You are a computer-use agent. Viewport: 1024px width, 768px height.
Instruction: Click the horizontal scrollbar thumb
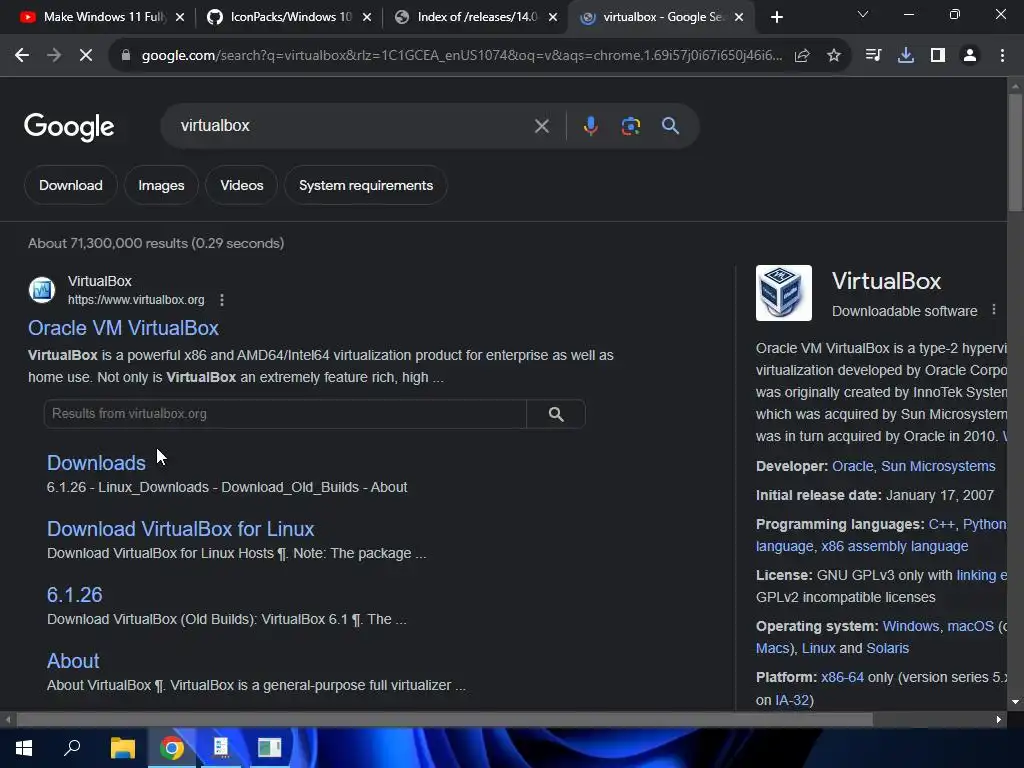tap(444, 720)
